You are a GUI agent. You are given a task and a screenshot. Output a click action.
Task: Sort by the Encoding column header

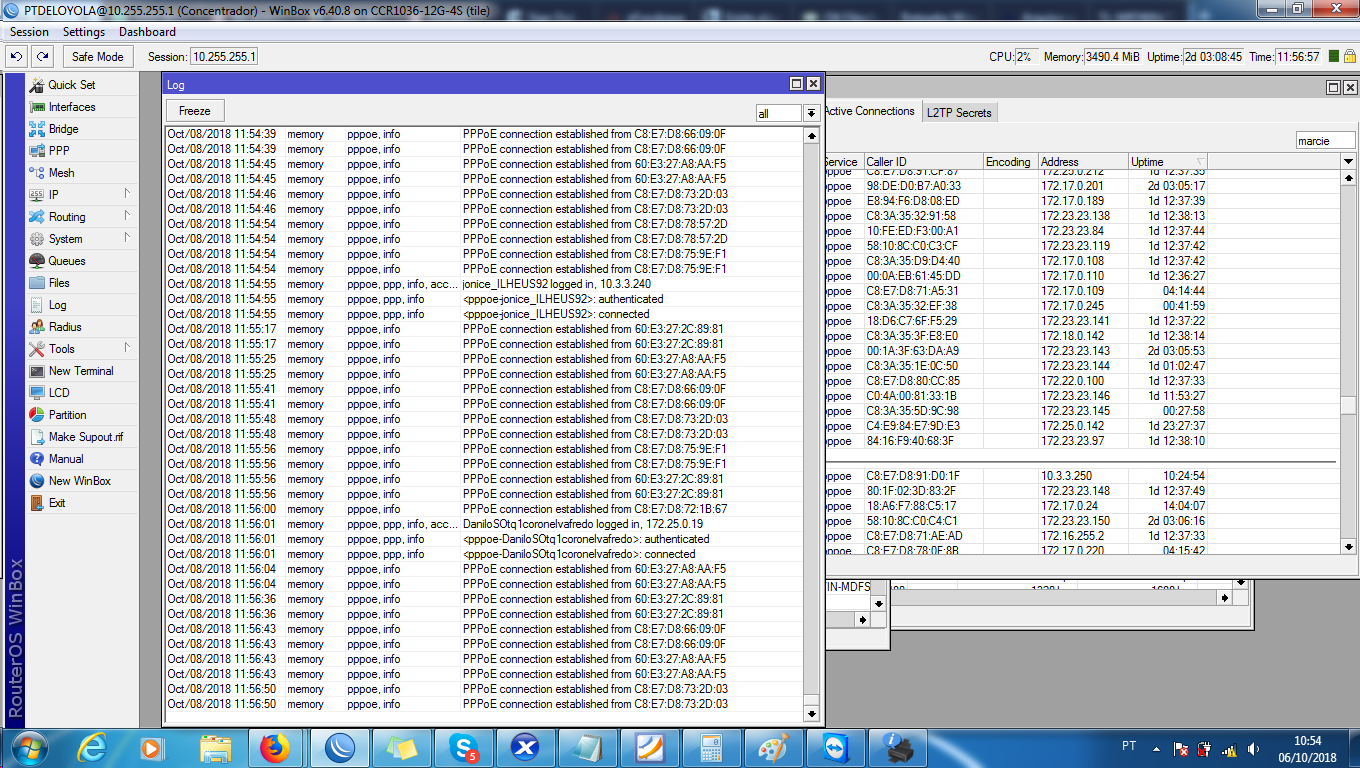(1010, 162)
